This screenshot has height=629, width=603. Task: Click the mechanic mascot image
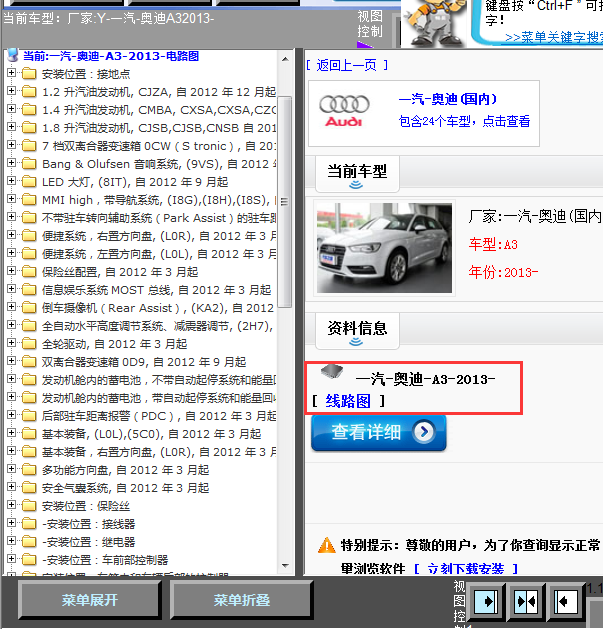pos(435,23)
